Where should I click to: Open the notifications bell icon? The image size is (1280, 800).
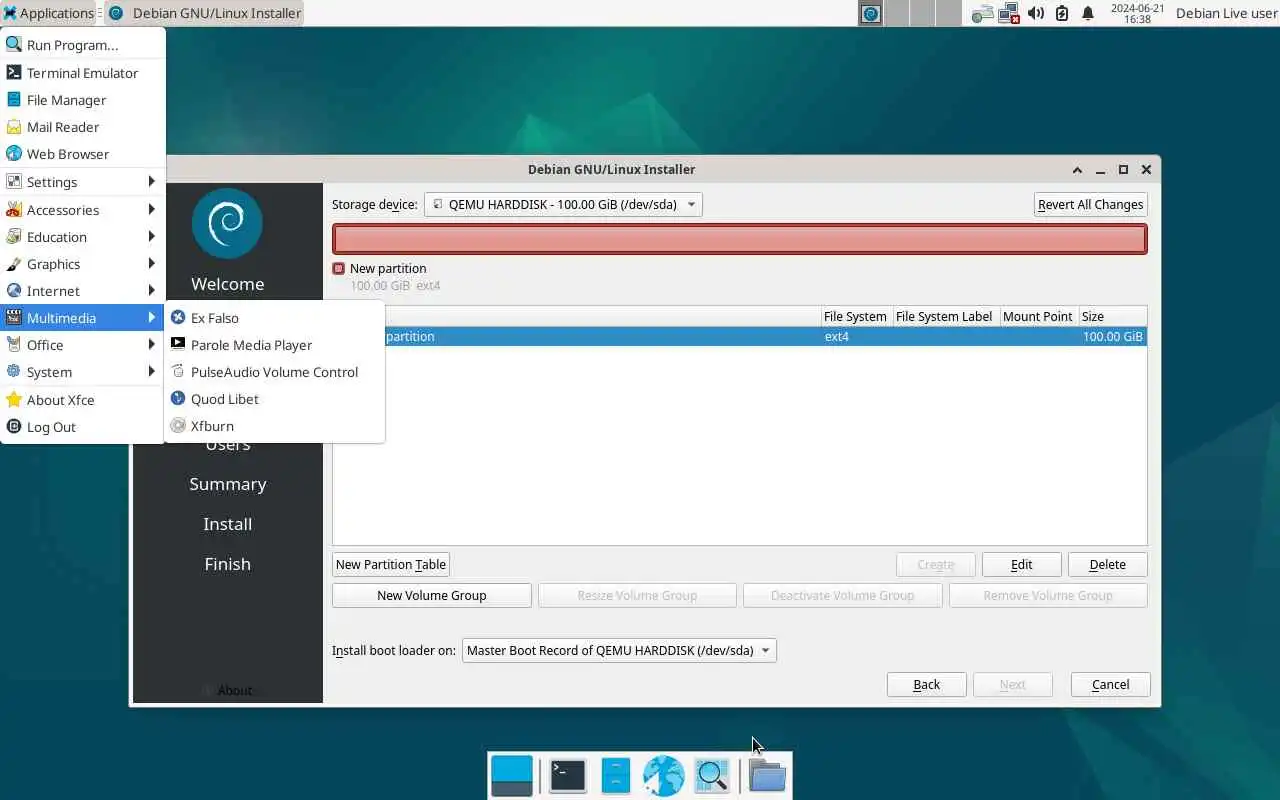coord(1088,13)
